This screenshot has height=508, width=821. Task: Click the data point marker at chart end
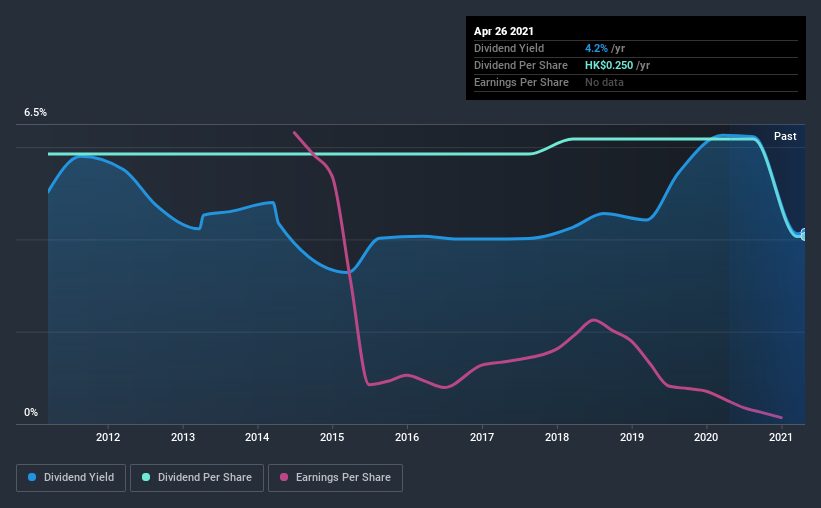(804, 235)
